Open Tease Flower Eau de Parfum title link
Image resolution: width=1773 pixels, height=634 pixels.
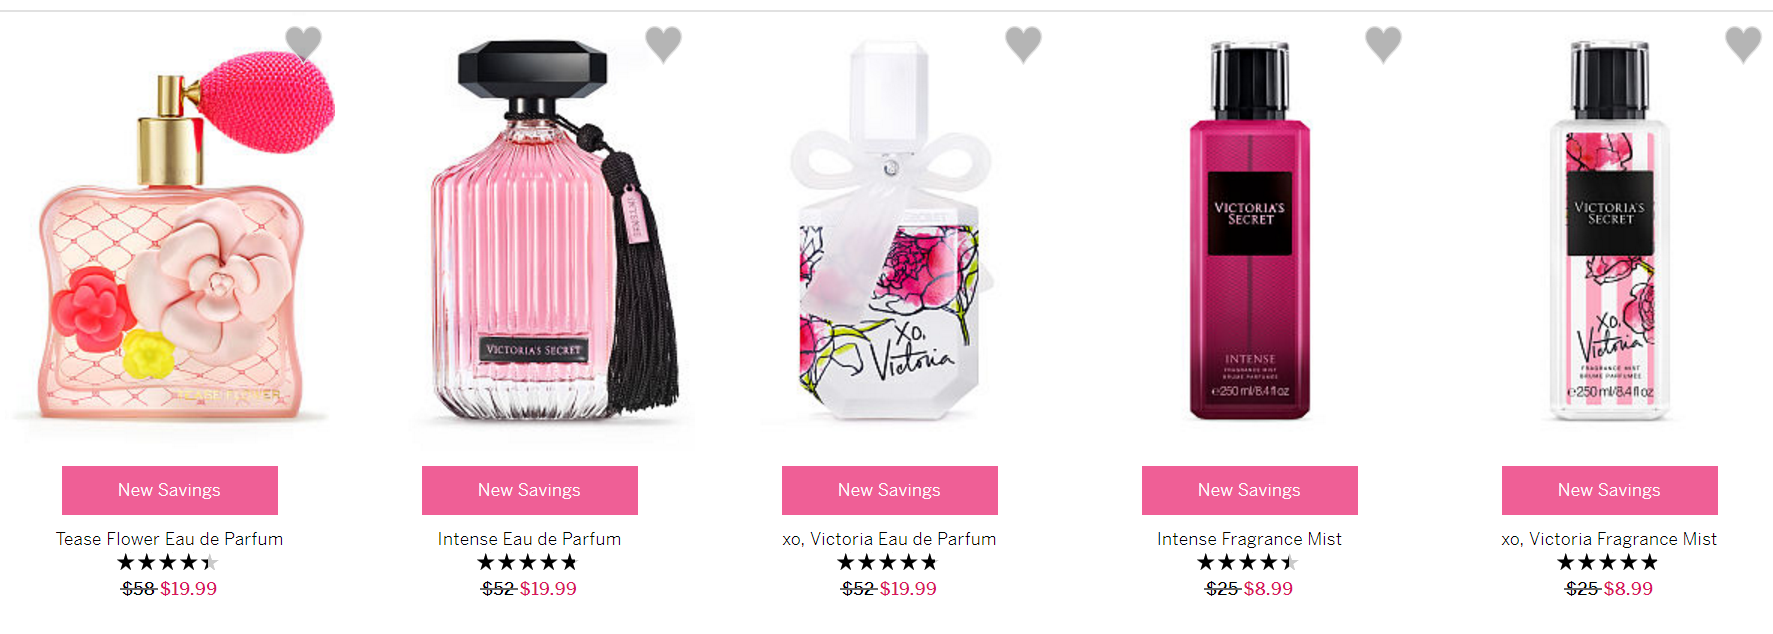[x=170, y=539]
